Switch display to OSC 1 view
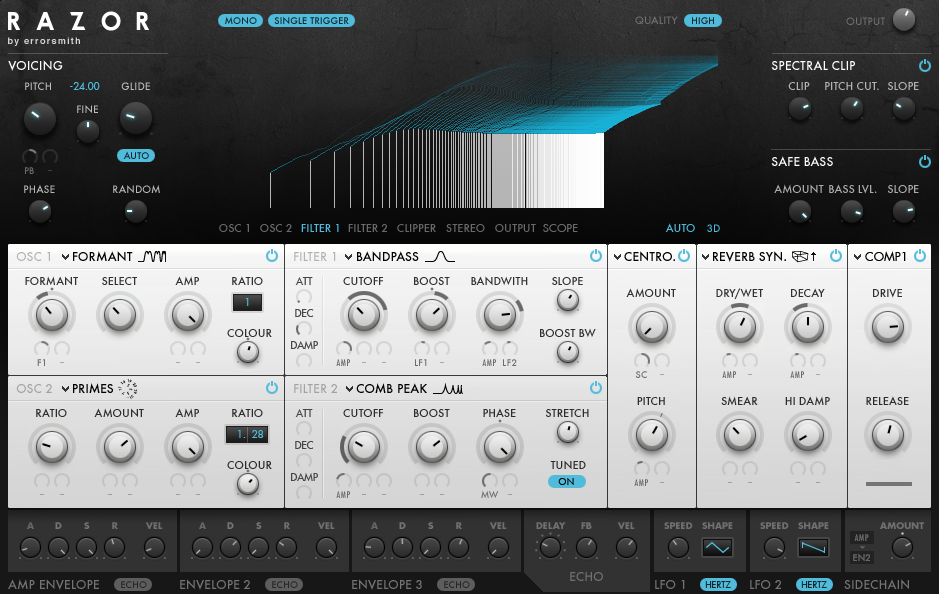Viewport: 939px width, 594px height. pos(234,228)
